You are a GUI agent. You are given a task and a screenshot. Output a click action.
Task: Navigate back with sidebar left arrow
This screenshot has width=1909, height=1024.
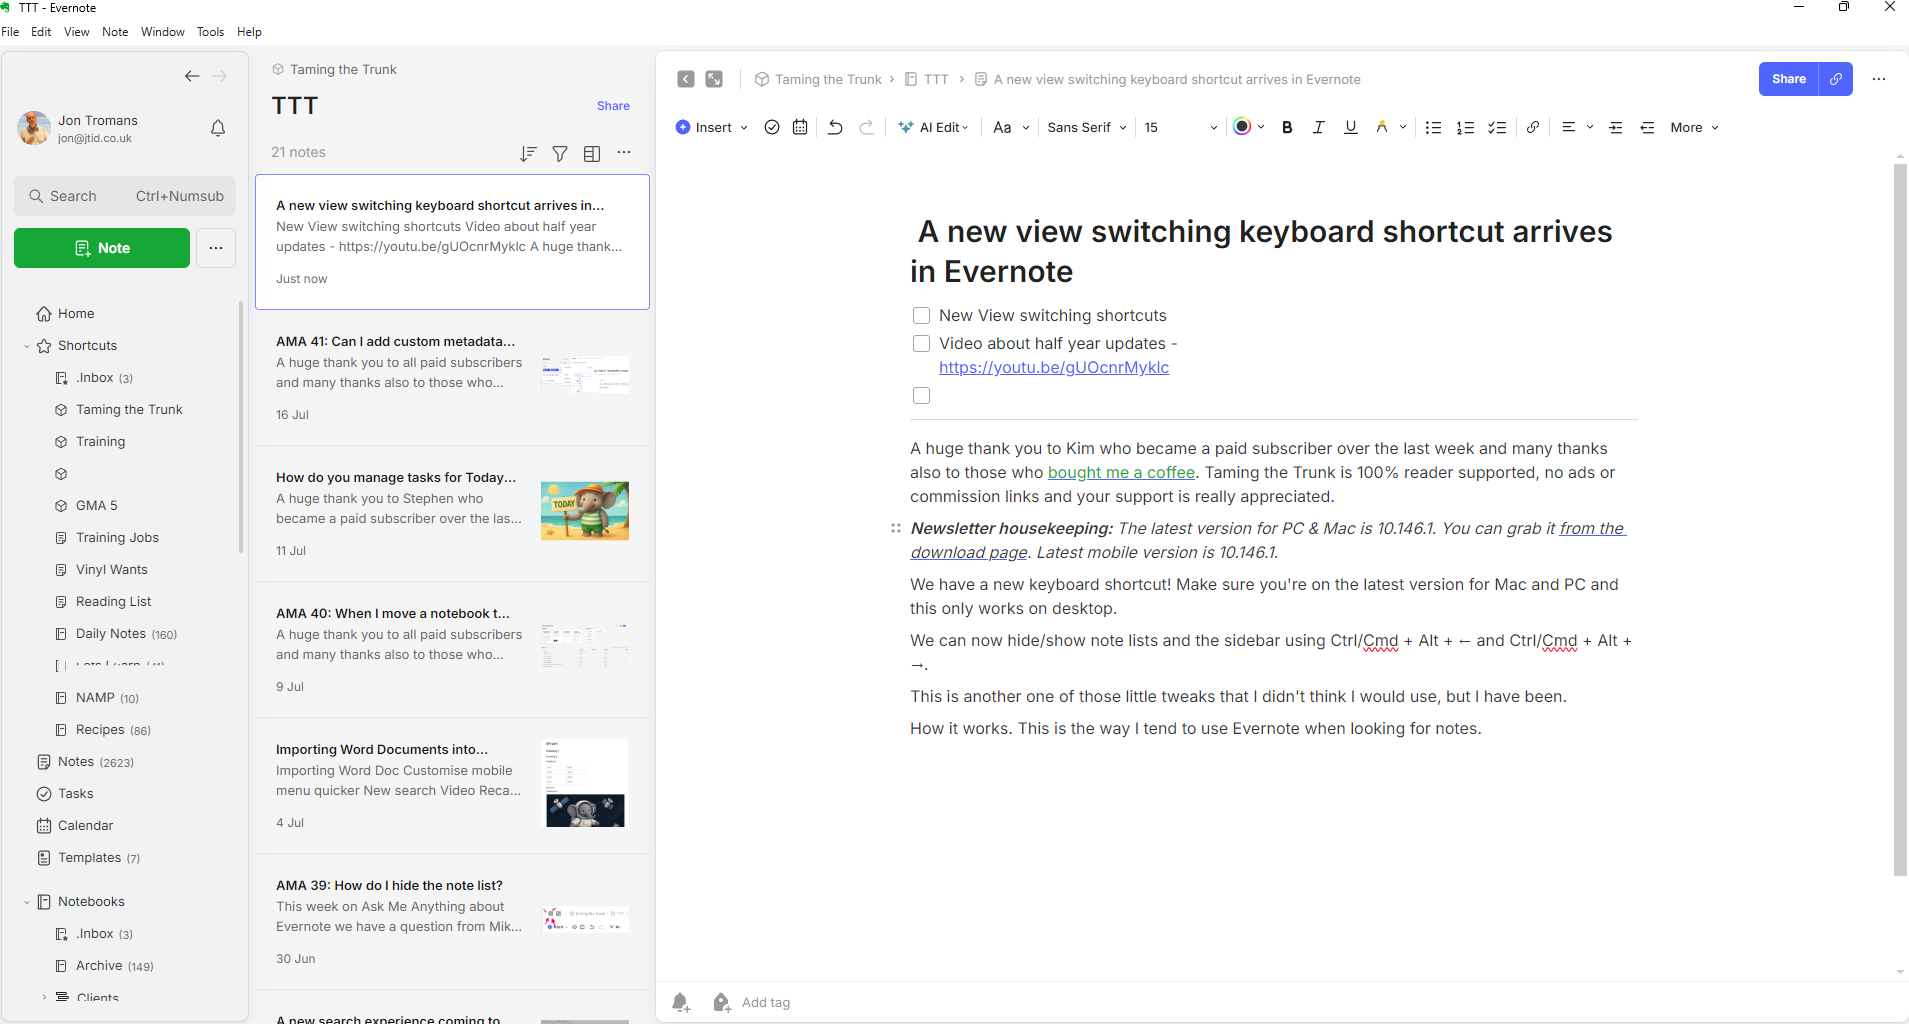tap(192, 76)
